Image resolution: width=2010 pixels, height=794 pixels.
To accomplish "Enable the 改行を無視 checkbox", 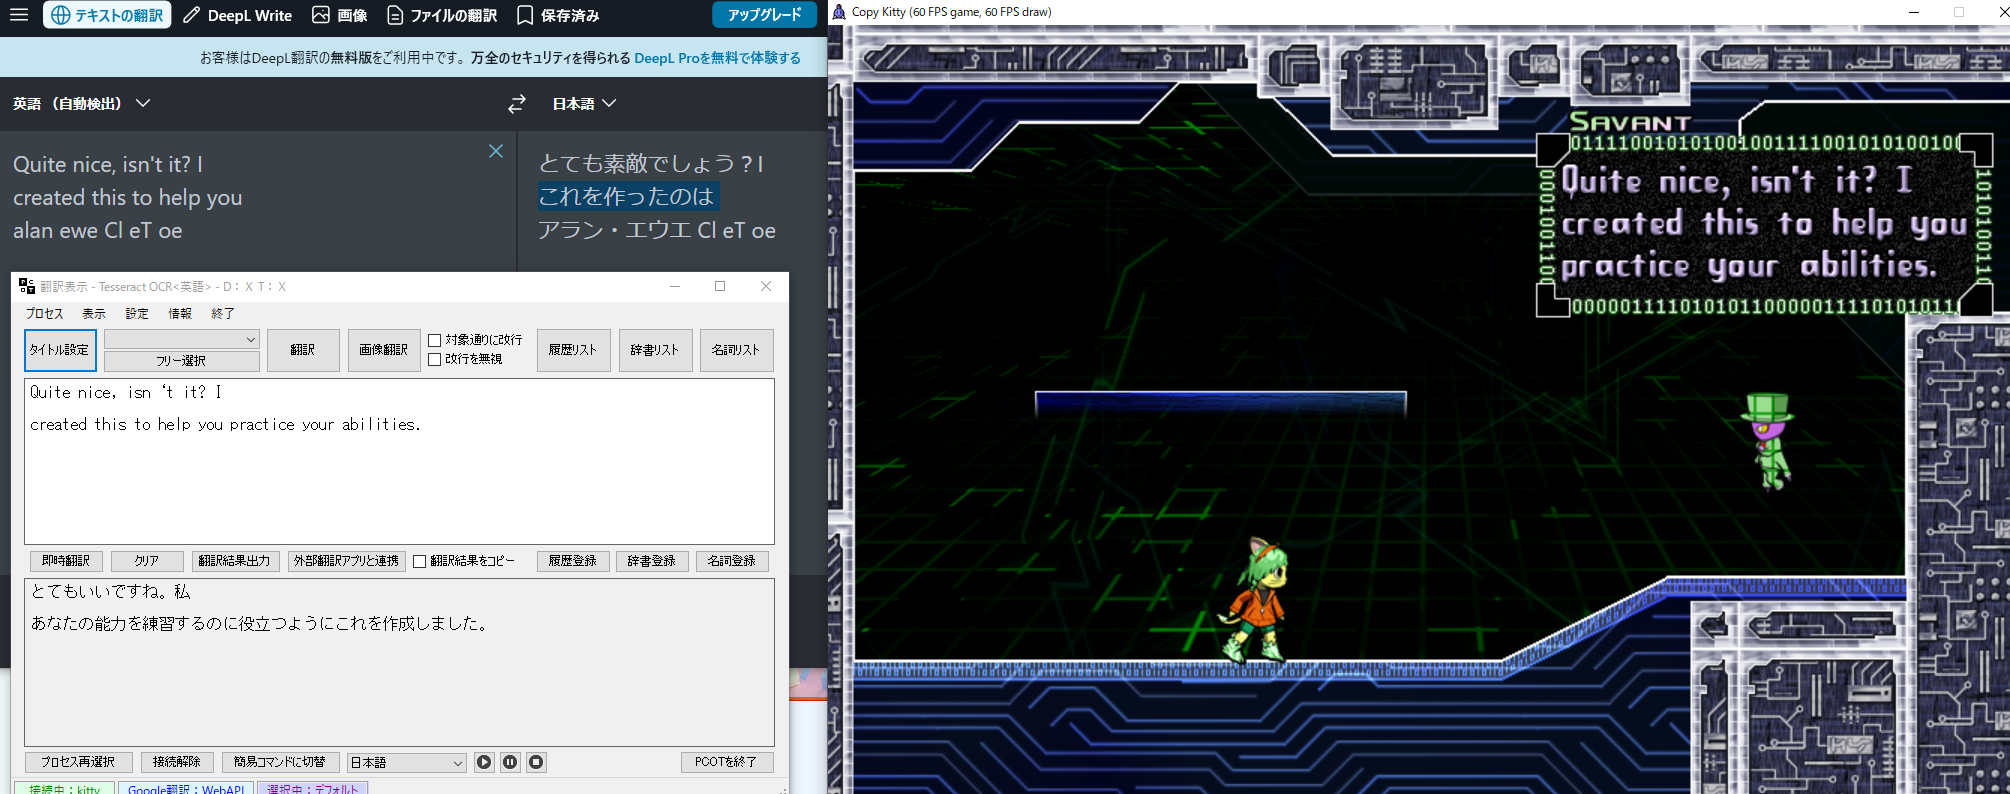I will 435,359.
